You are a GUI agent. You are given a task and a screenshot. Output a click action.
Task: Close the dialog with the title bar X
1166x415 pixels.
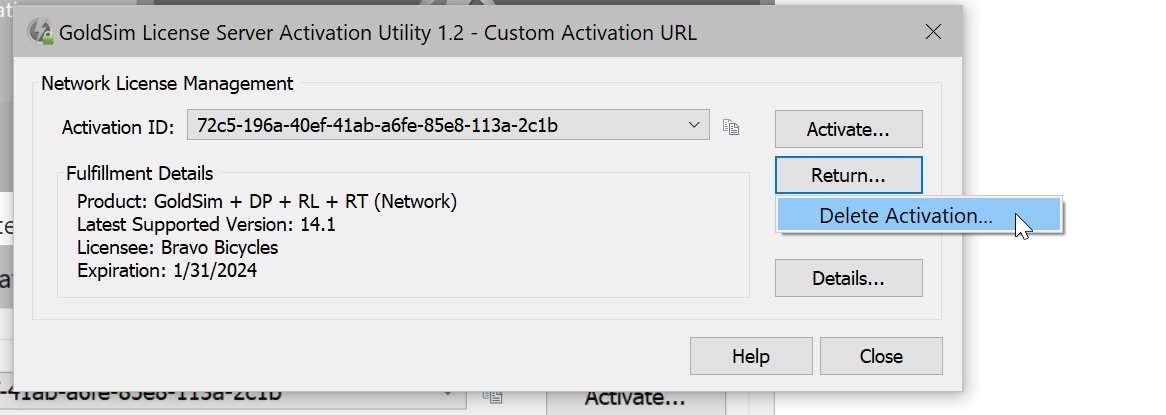pos(933,32)
